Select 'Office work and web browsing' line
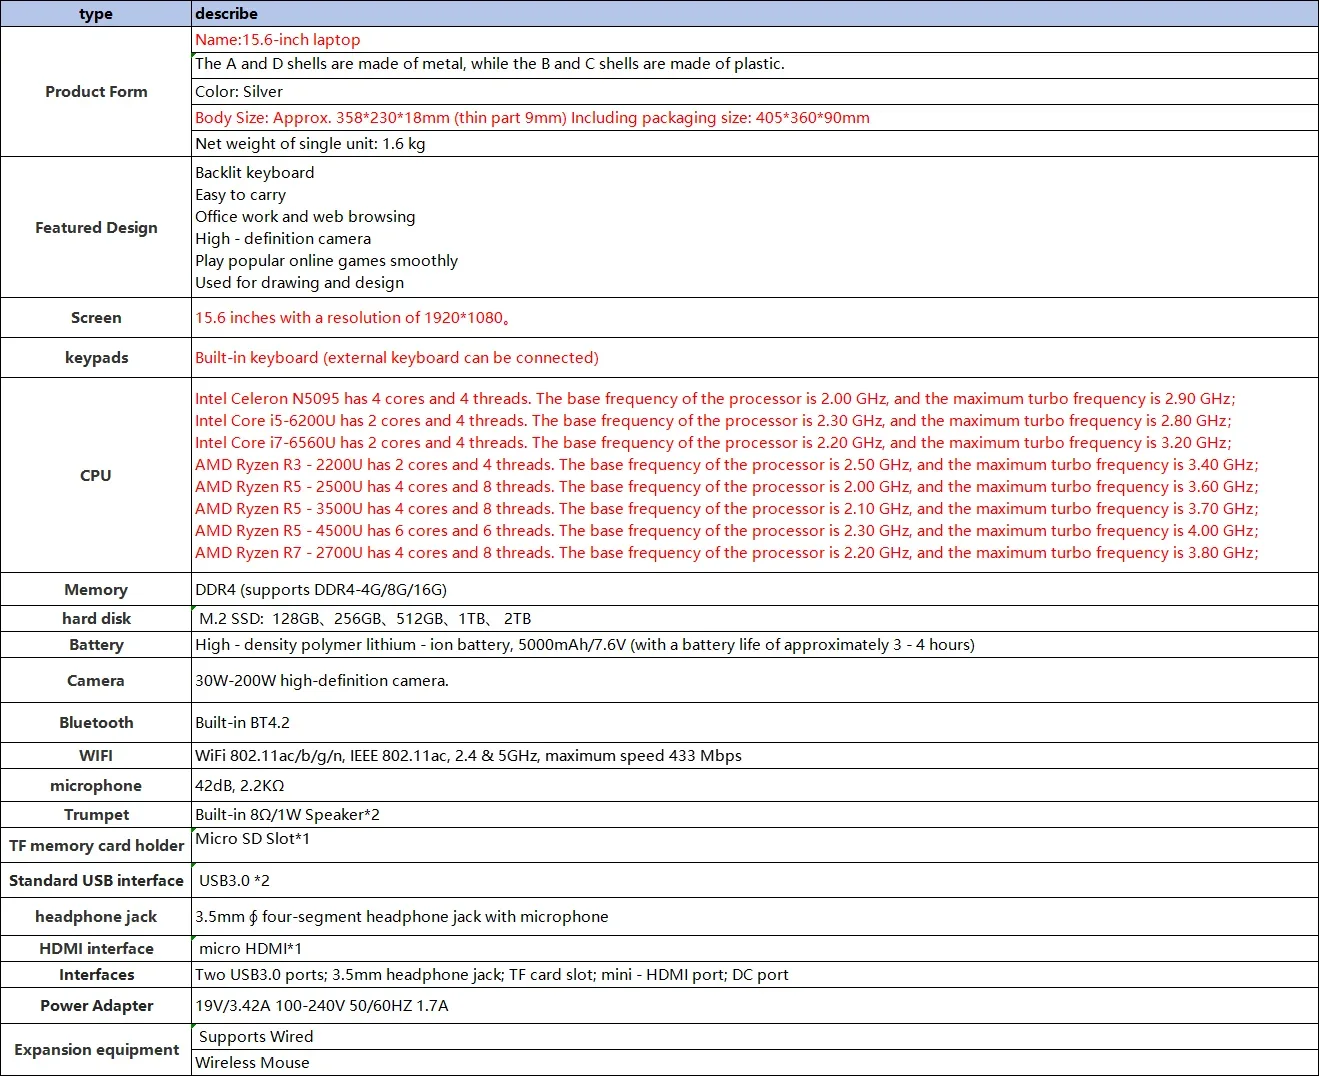Viewport: 1319px width, 1076px height. (x=305, y=216)
